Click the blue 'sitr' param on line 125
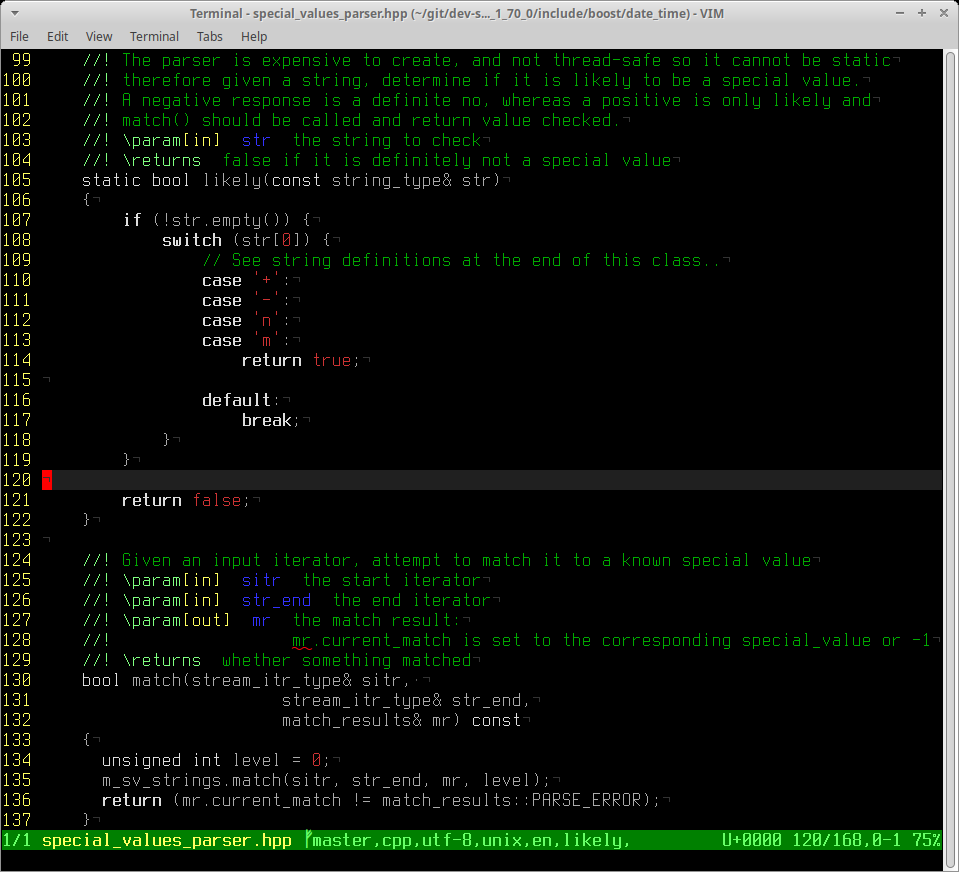Screen dimensions: 959x872 (261, 581)
